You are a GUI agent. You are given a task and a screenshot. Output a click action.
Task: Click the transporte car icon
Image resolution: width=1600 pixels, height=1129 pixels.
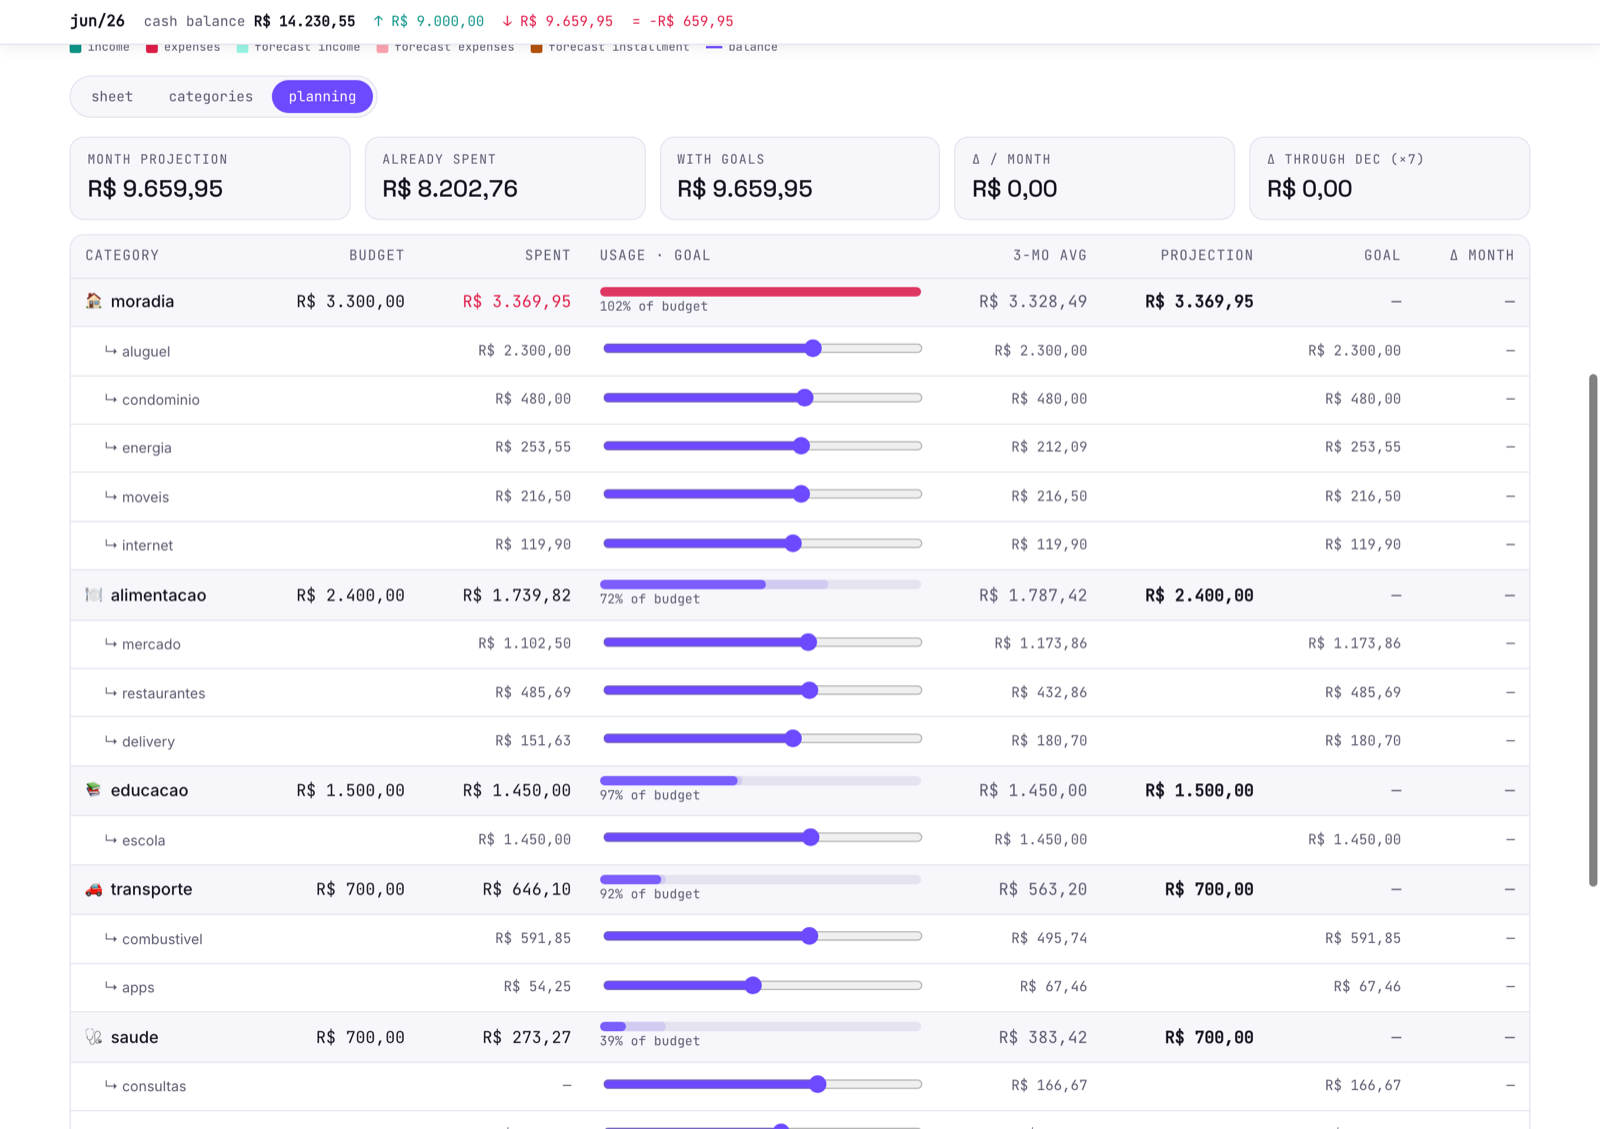click(x=94, y=889)
